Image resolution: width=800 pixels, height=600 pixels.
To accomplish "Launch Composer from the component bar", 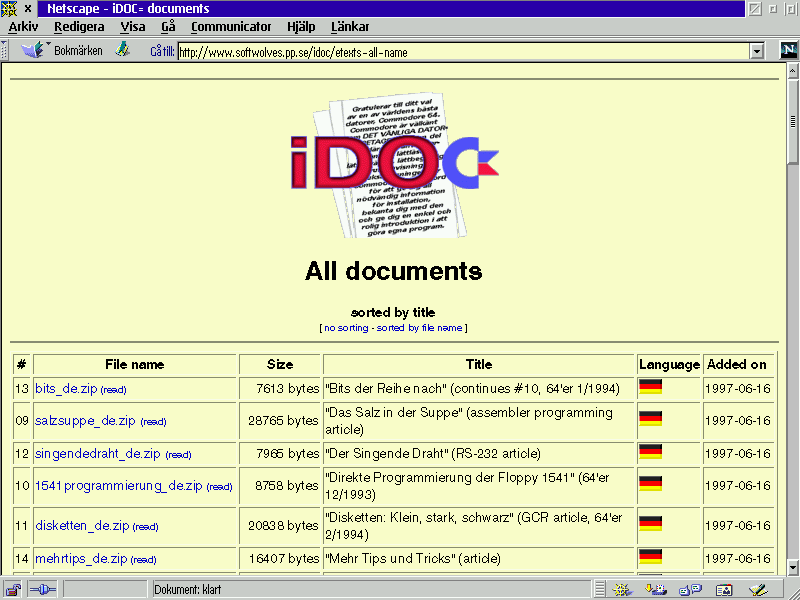I will pyautogui.click(x=757, y=590).
